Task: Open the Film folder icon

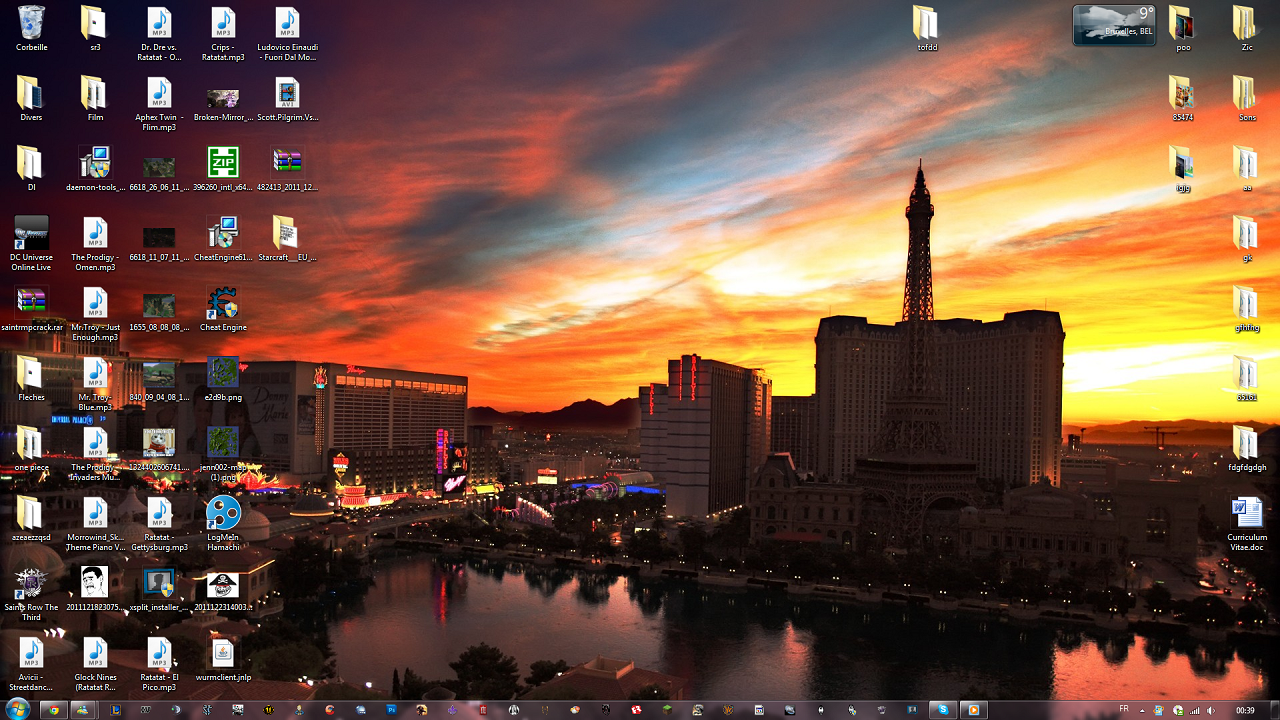Action: tap(95, 98)
